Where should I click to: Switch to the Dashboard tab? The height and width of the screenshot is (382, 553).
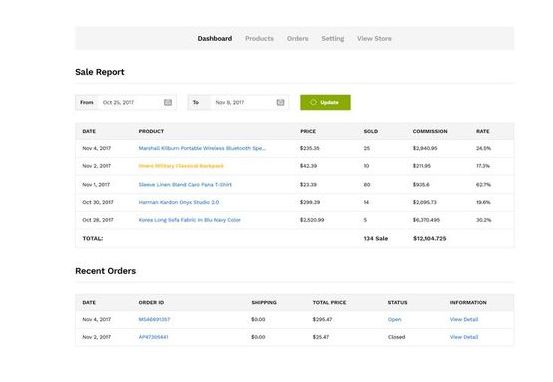click(215, 38)
